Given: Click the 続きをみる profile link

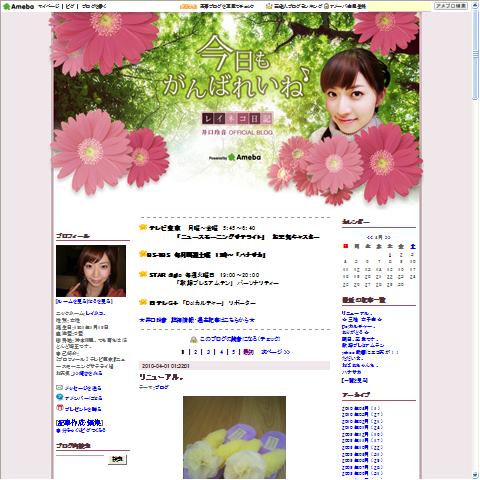Looking at the screenshot, I should coord(86,373).
